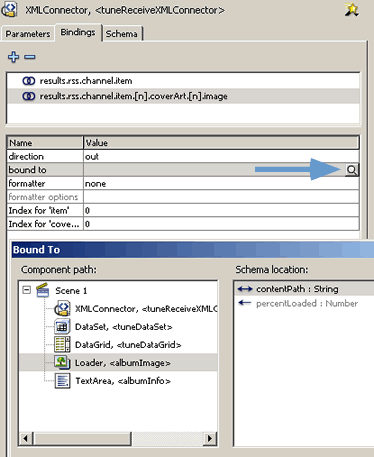Click the left arrow of component path scrollbar

26,438
